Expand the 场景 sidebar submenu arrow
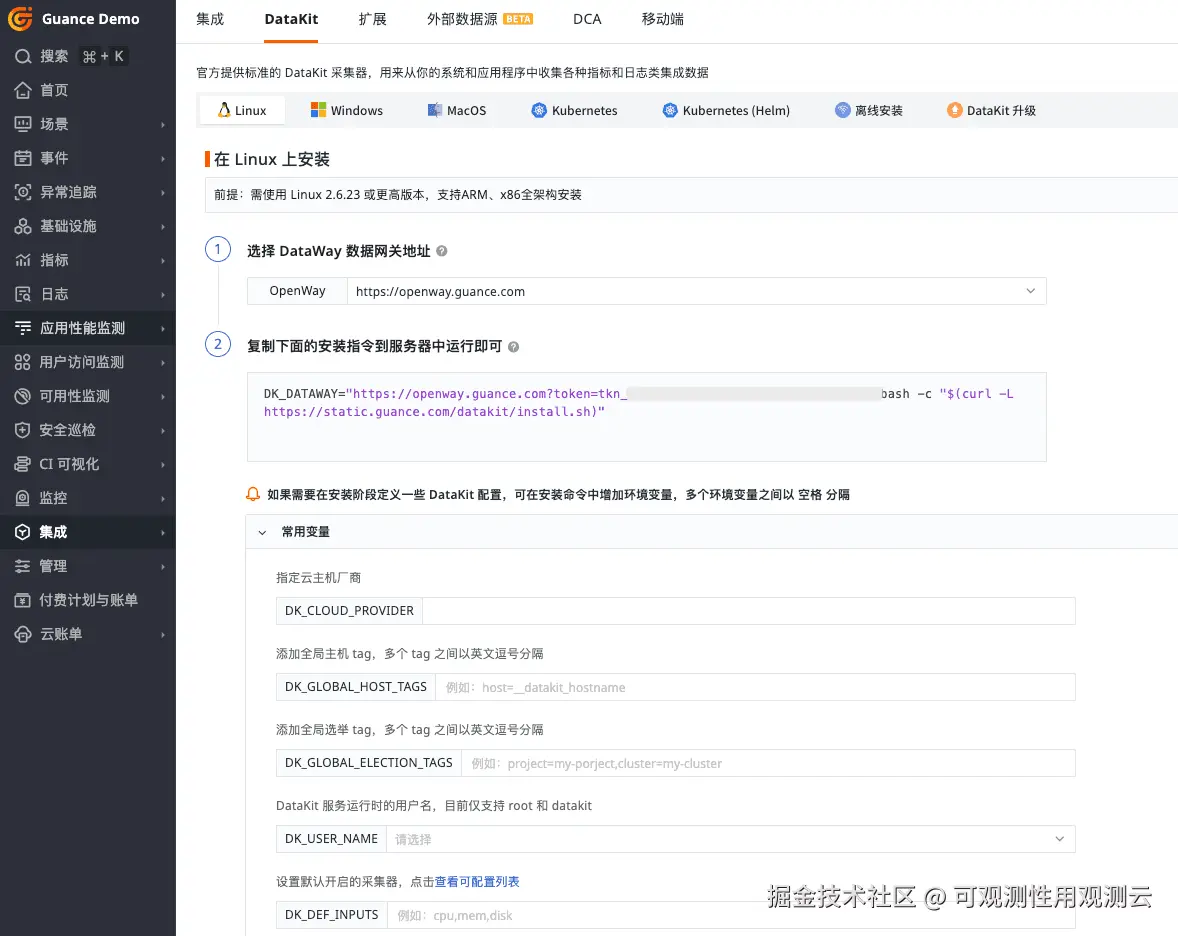1178x936 pixels. [162, 125]
